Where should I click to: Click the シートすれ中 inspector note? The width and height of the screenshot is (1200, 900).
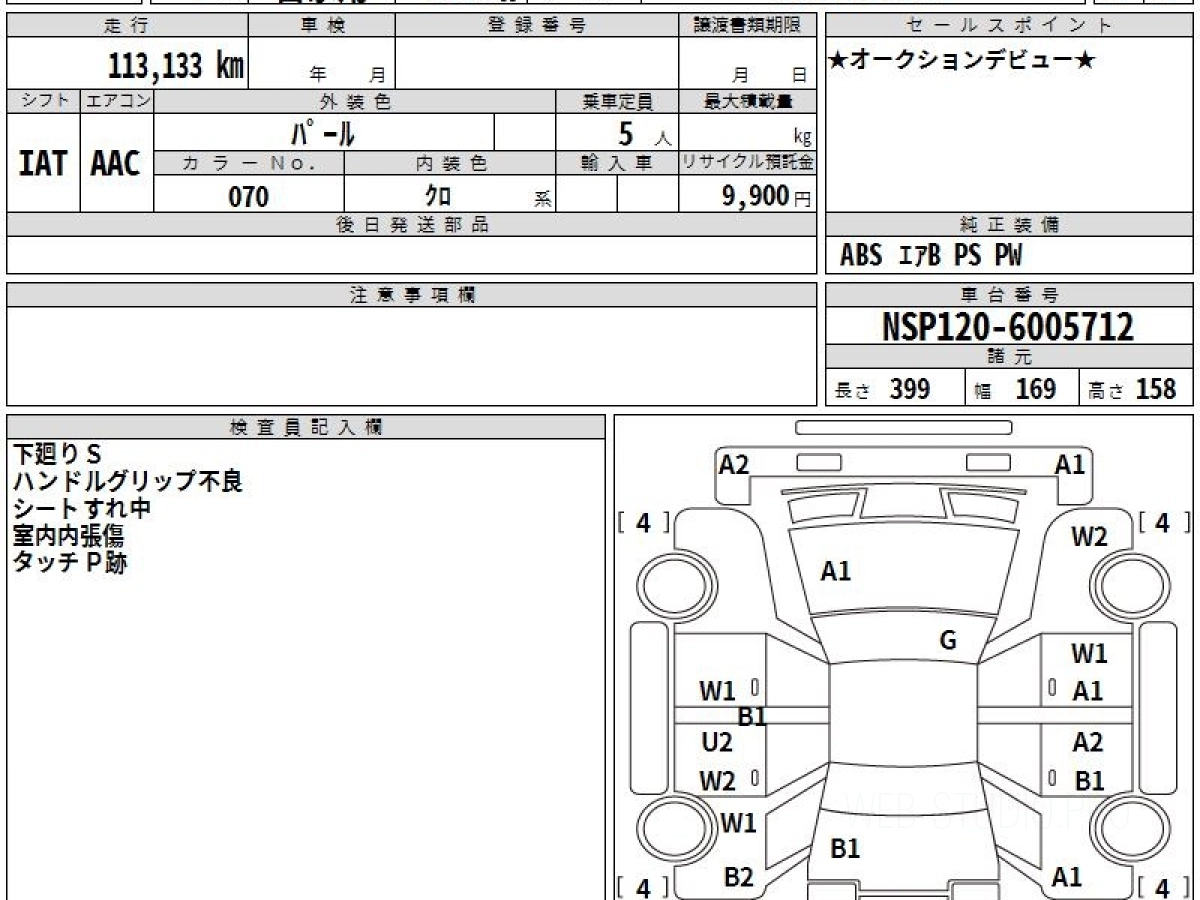(81, 508)
